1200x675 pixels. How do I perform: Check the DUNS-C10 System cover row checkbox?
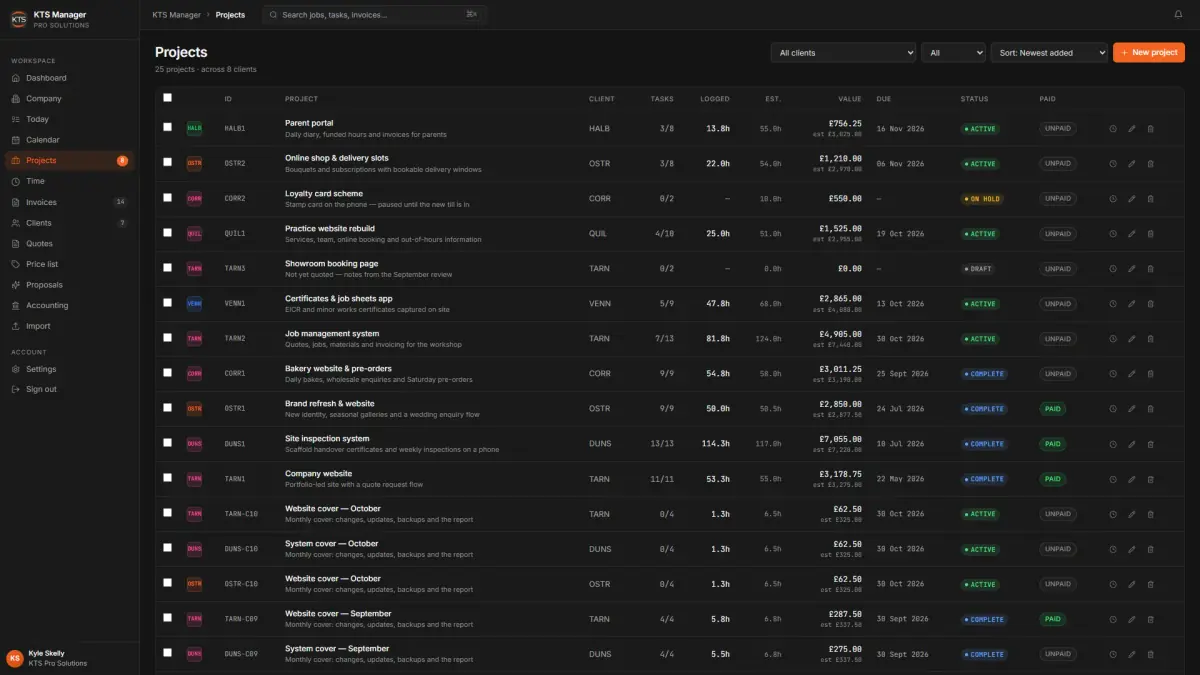coord(167,547)
